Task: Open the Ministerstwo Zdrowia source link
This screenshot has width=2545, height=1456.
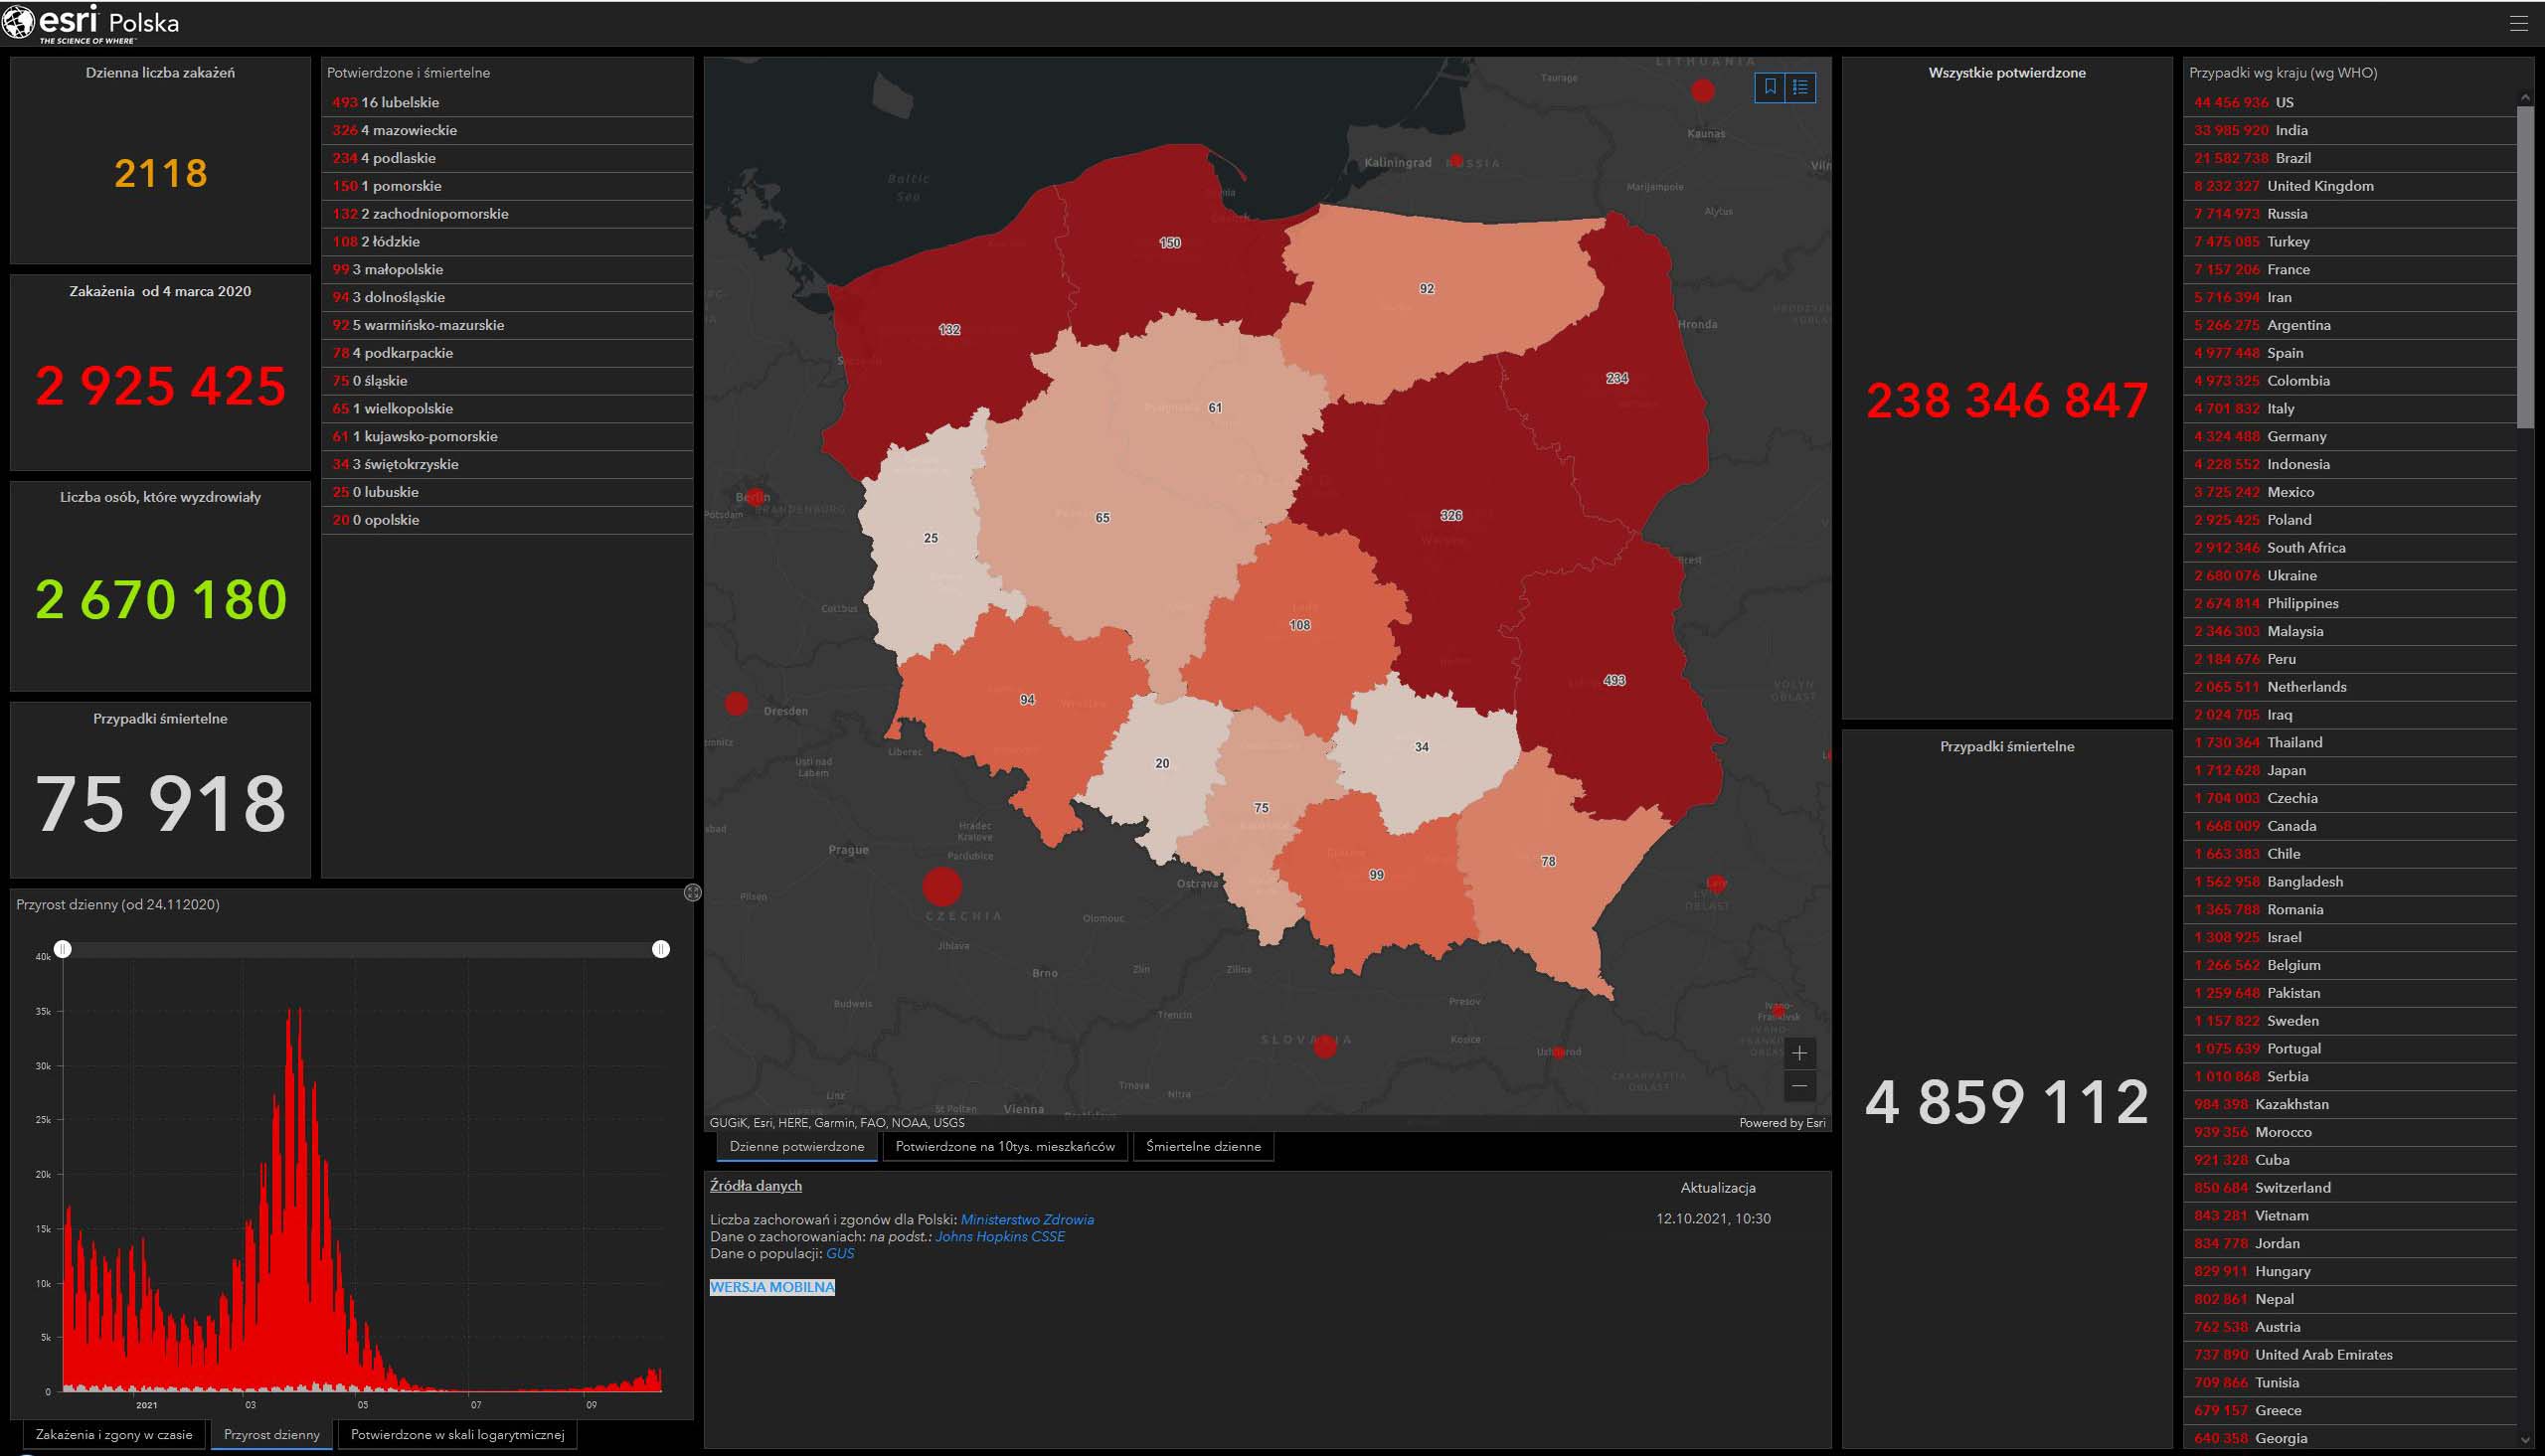Action: 1026,1219
